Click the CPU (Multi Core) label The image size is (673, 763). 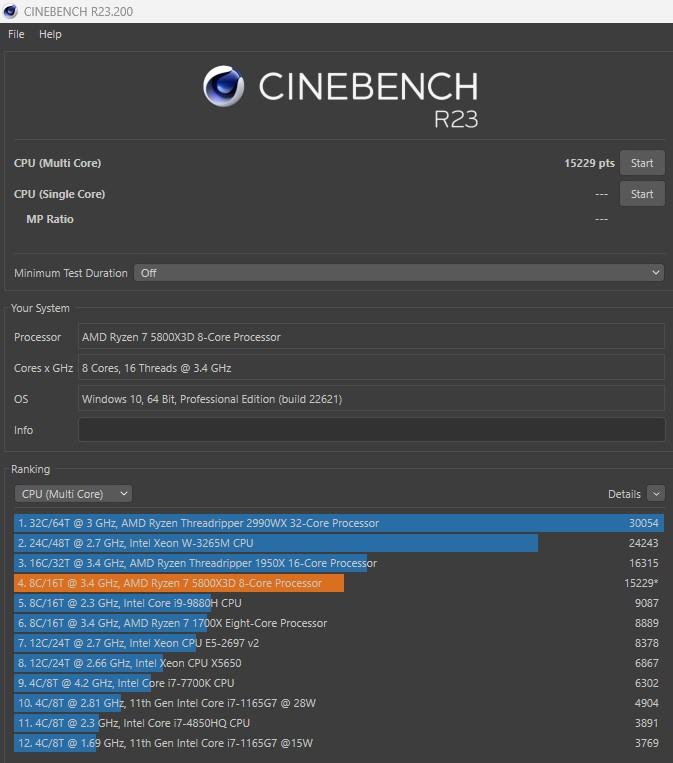(57, 163)
